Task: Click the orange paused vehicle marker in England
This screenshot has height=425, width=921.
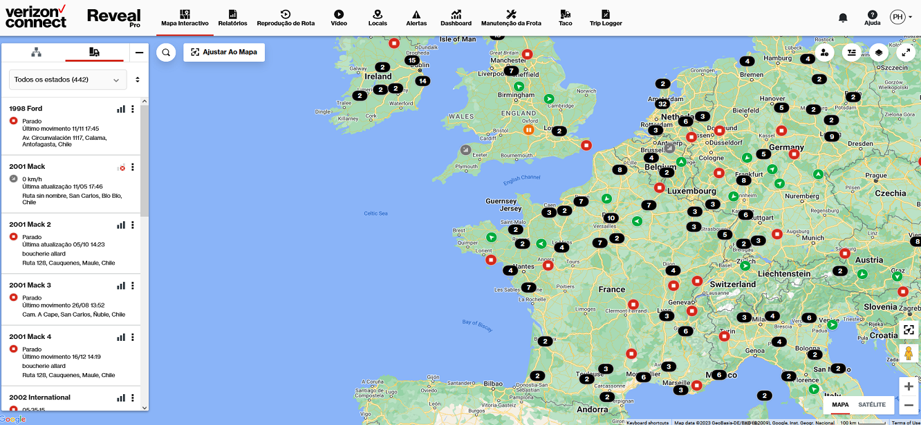Action: tap(528, 130)
